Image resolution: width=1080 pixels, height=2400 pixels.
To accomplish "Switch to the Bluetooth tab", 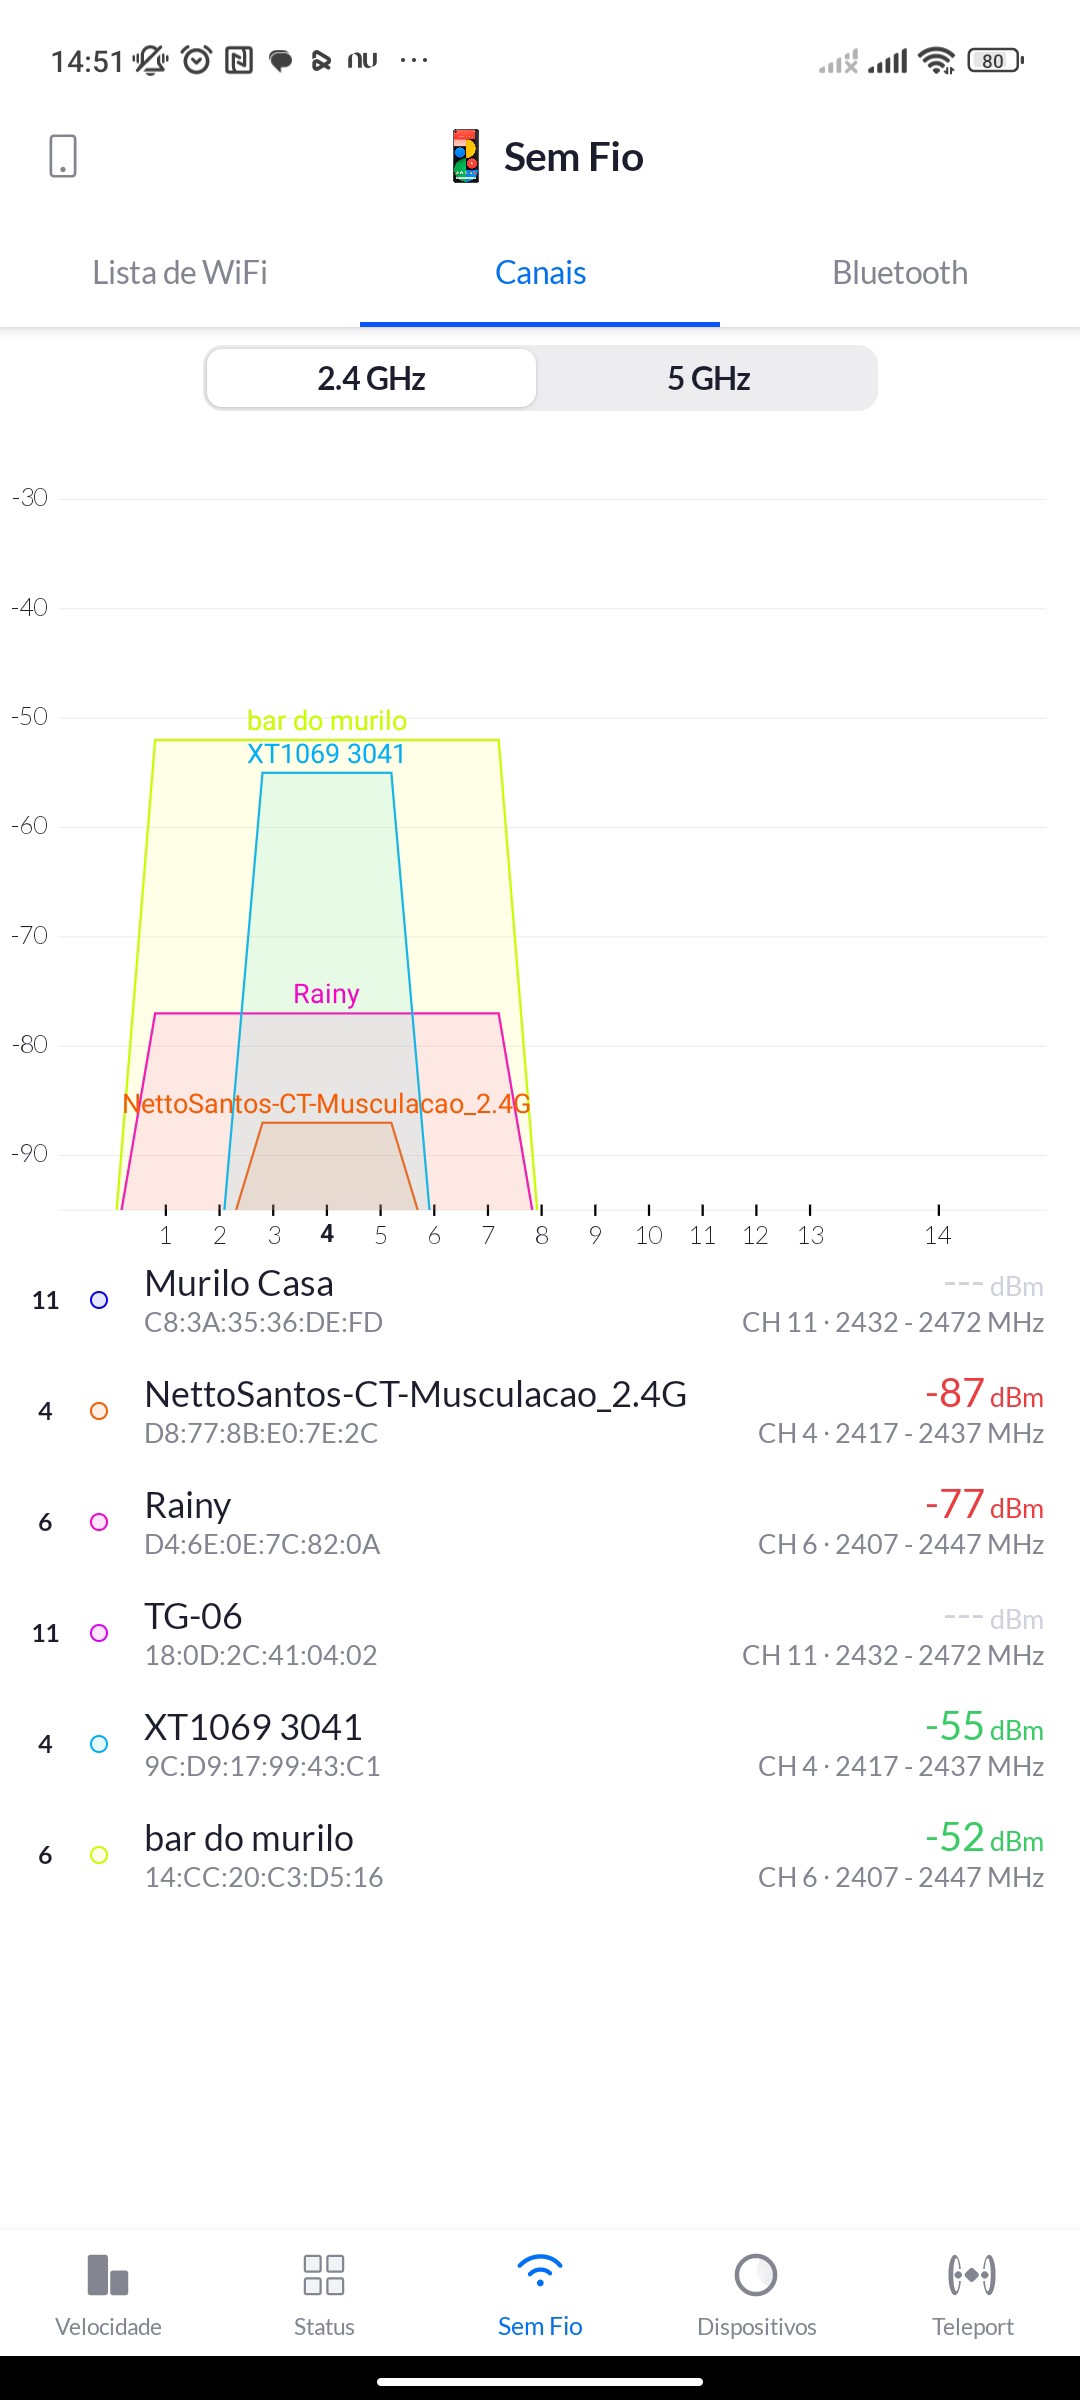I will pyautogui.click(x=900, y=273).
